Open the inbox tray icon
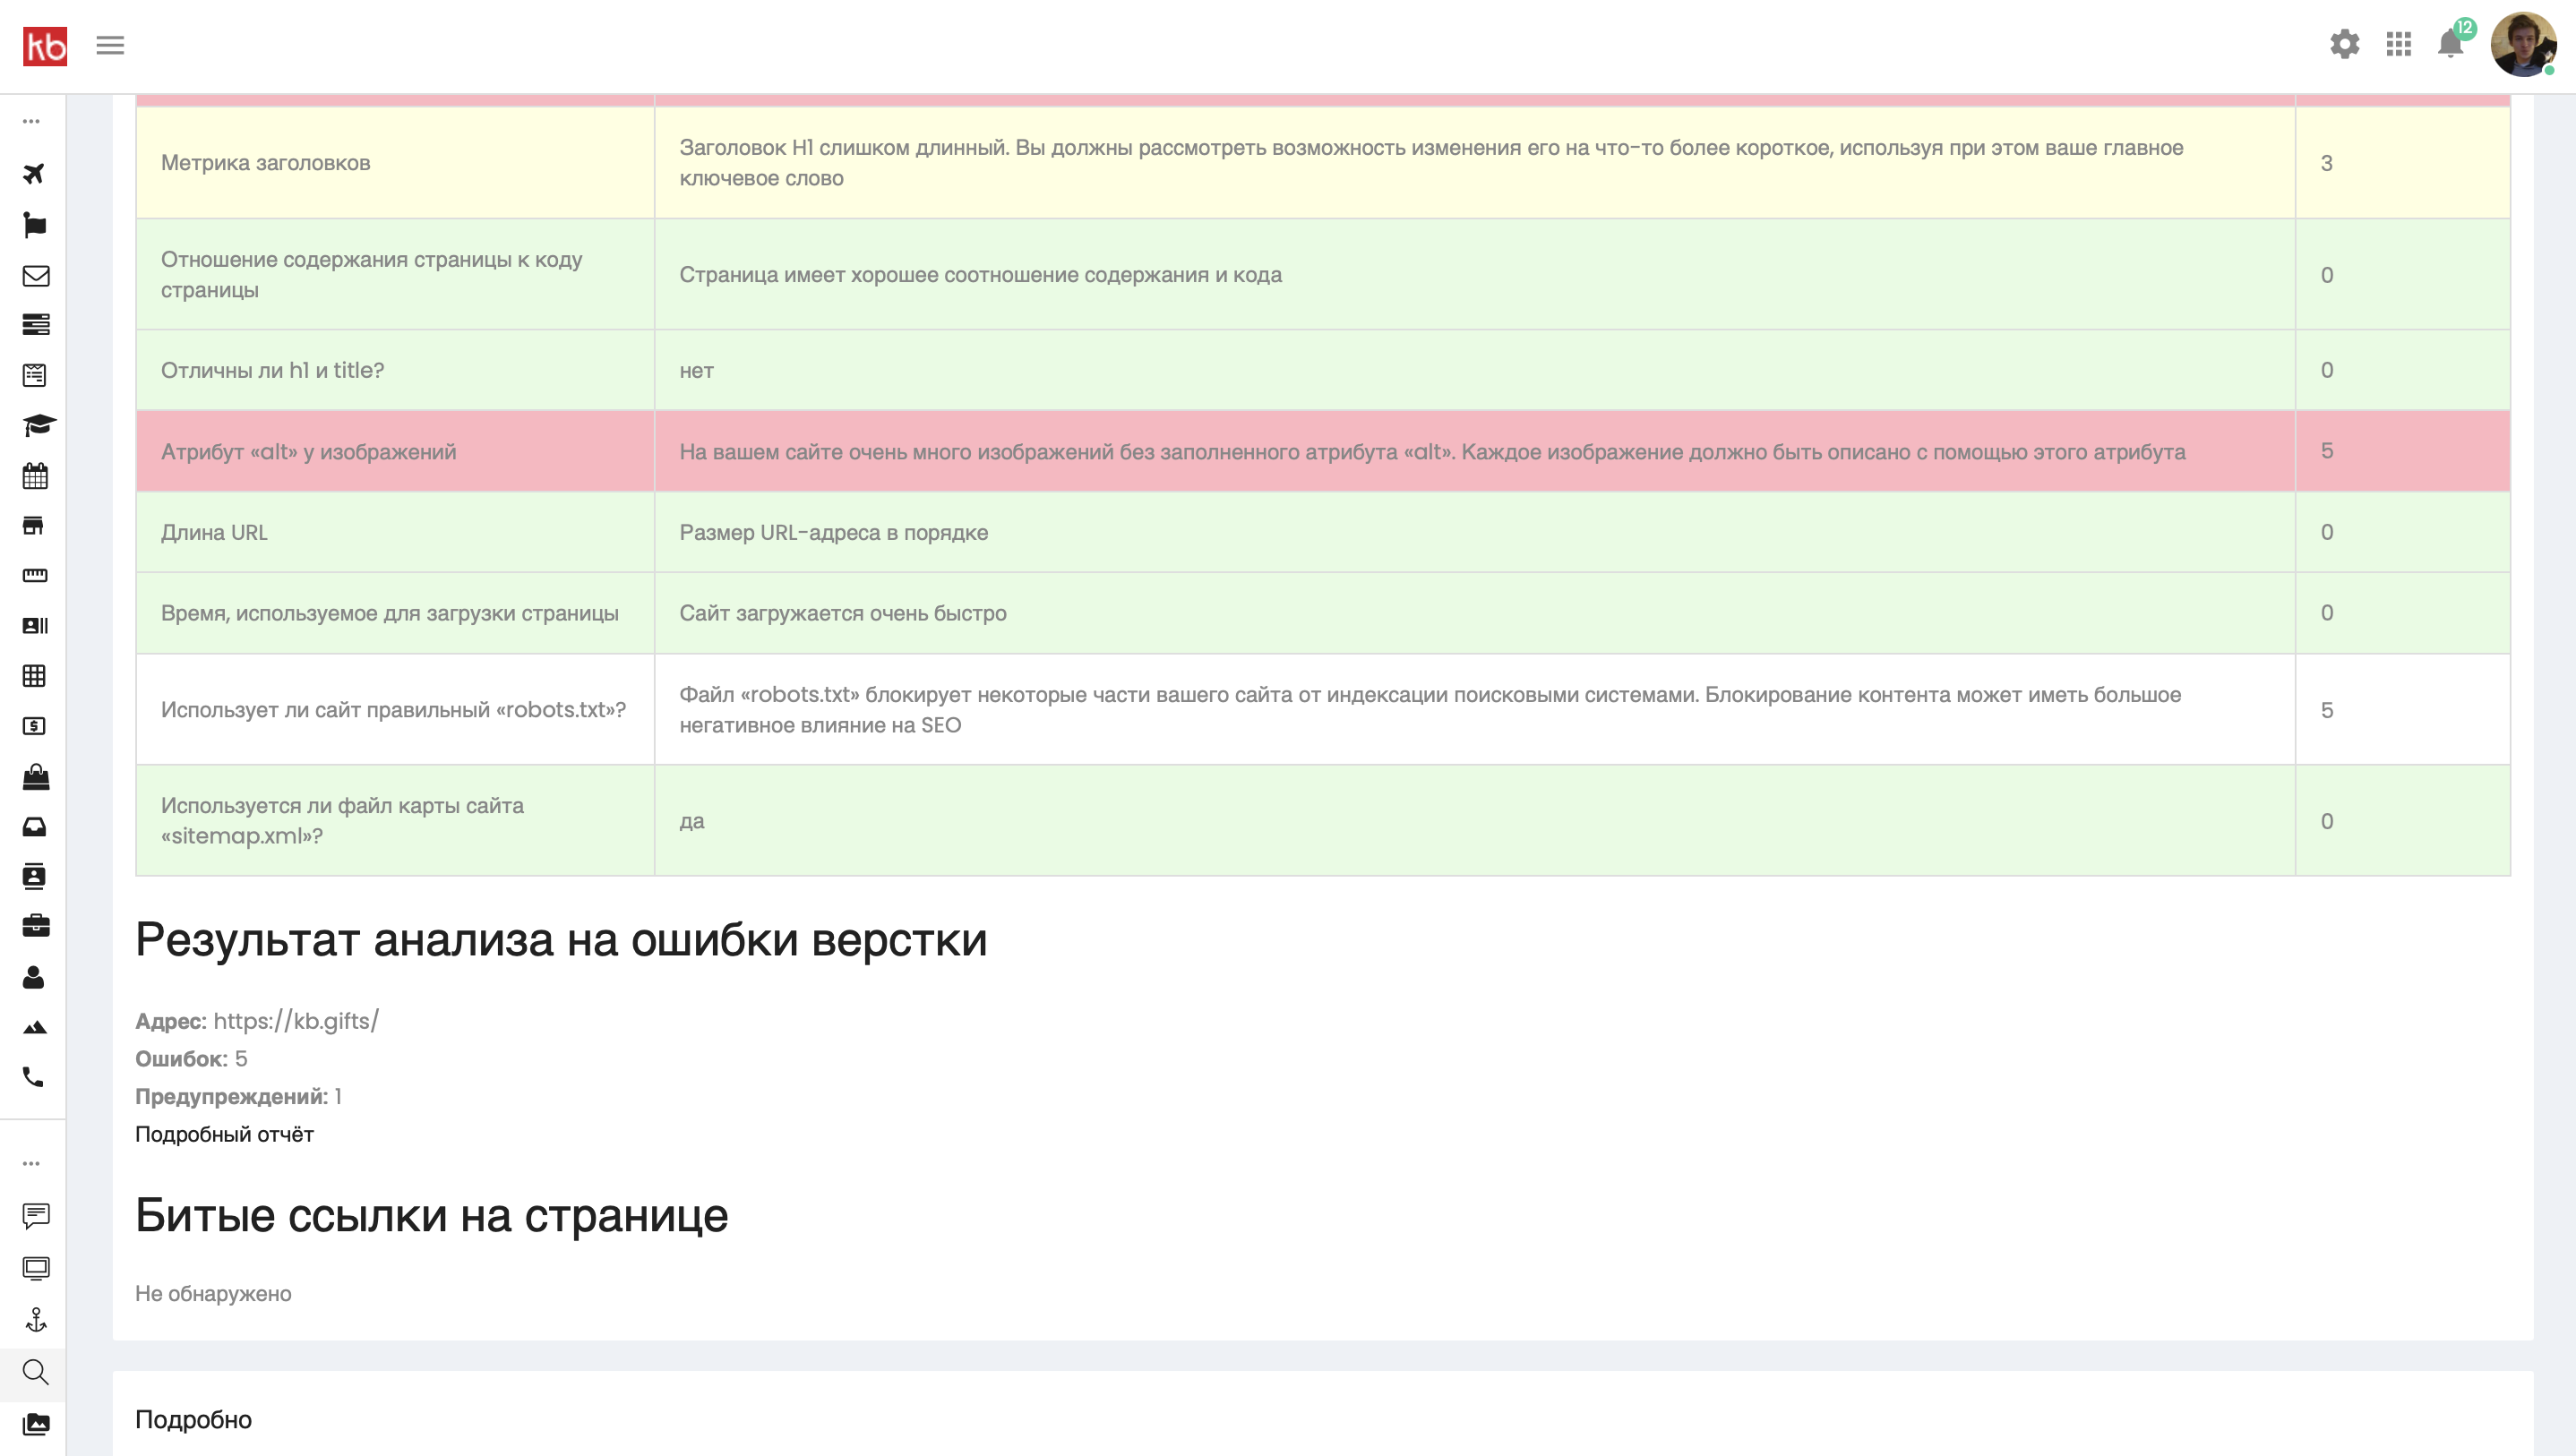The width and height of the screenshot is (2576, 1456). [x=34, y=827]
